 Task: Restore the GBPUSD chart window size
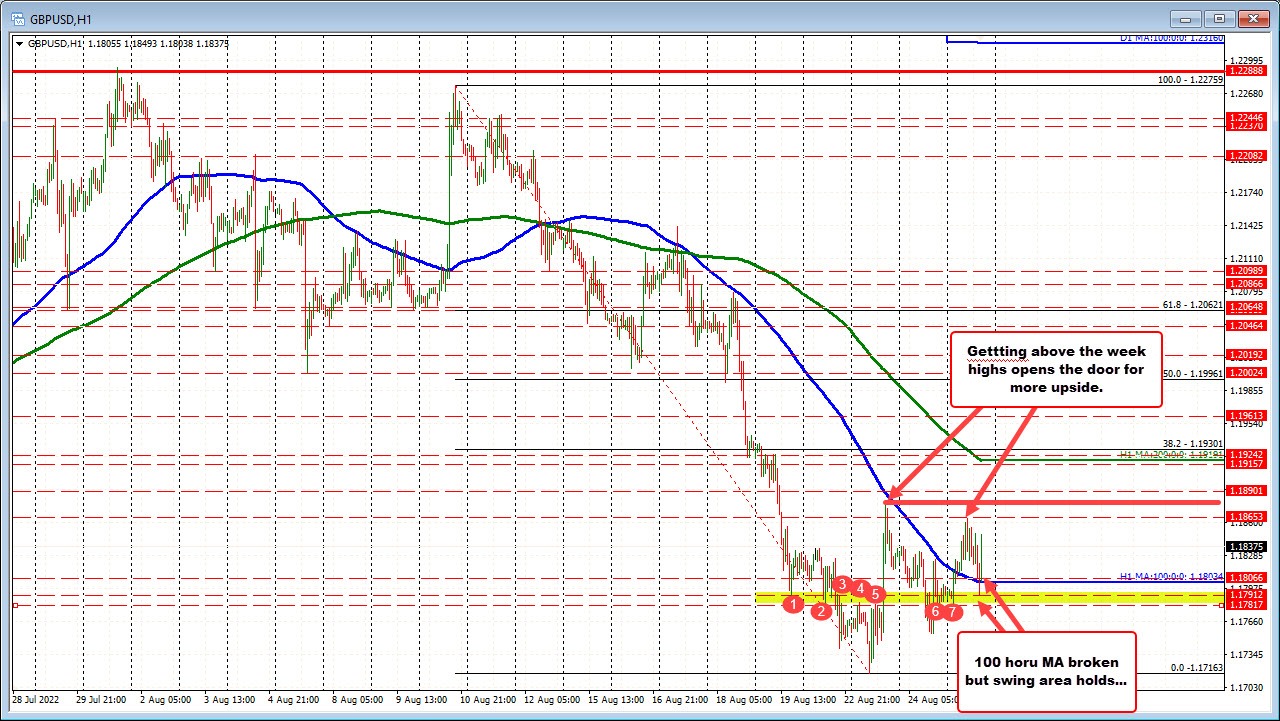click(x=1218, y=18)
